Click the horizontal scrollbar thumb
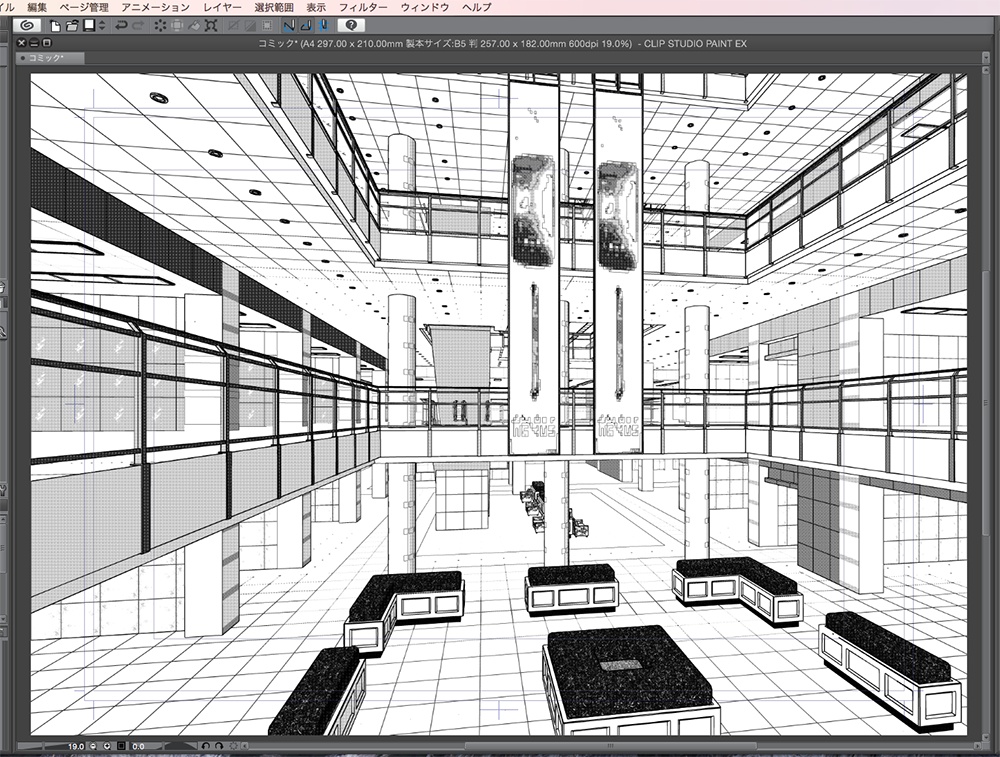 pos(610,746)
